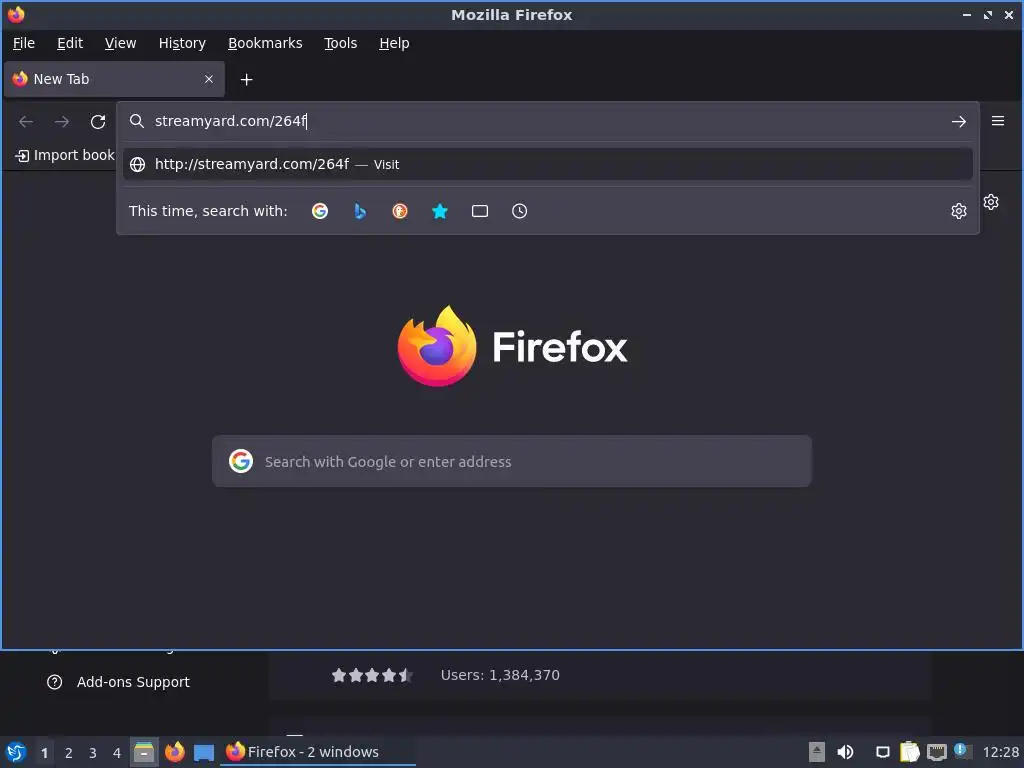
Task: Open the new tab page personalize gear
Action: coord(991,202)
